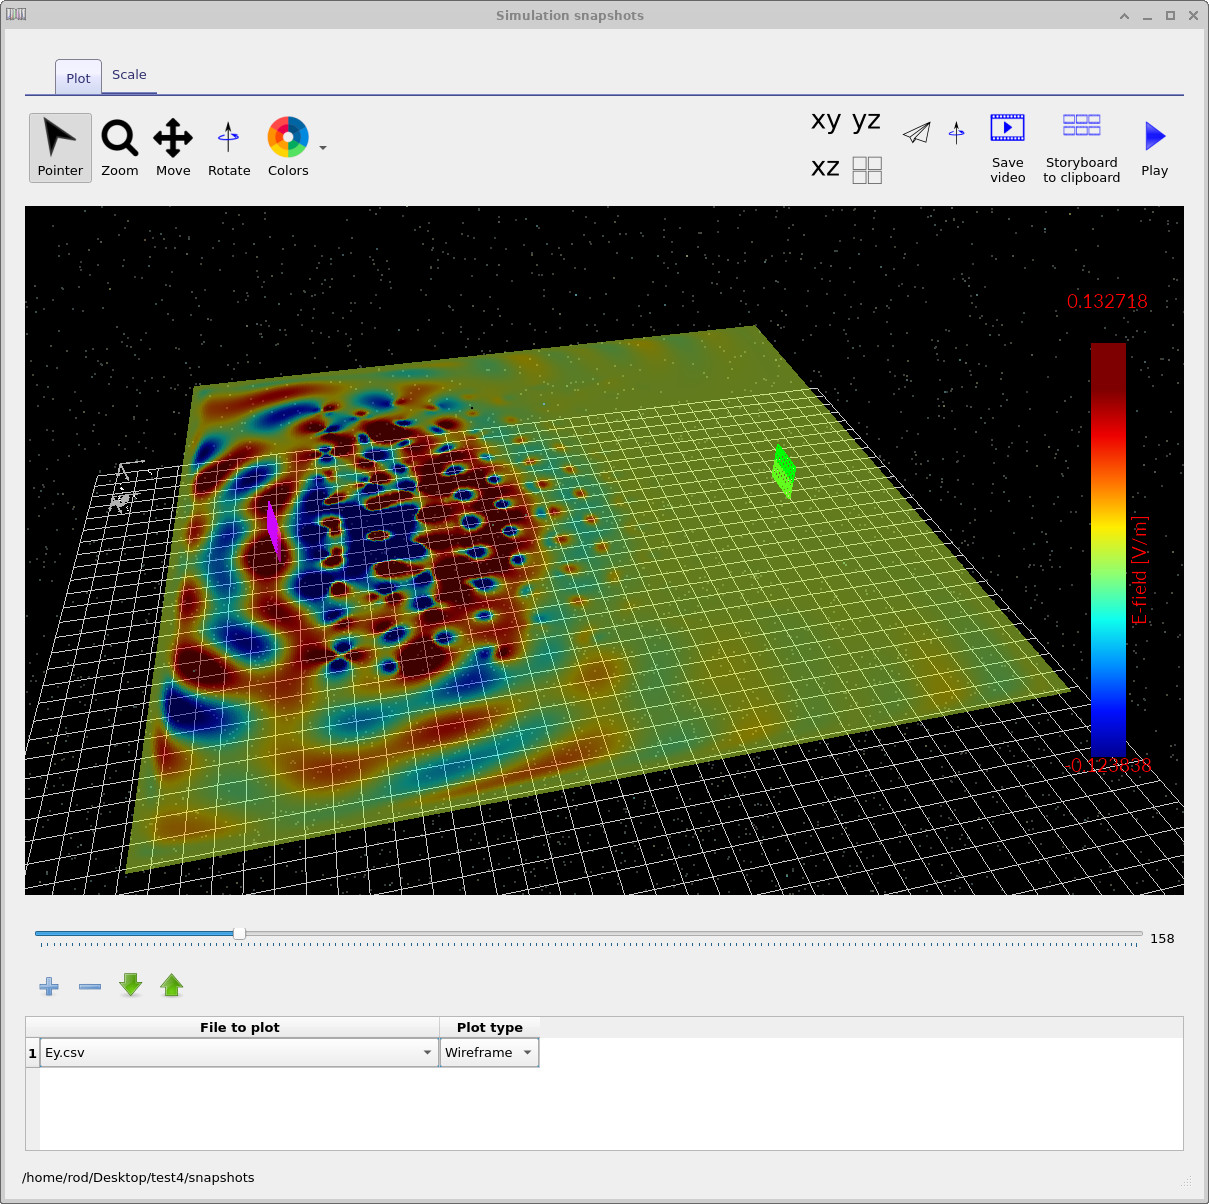1209x1204 pixels.
Task: Click the snapshots path in status bar
Action: (138, 1177)
